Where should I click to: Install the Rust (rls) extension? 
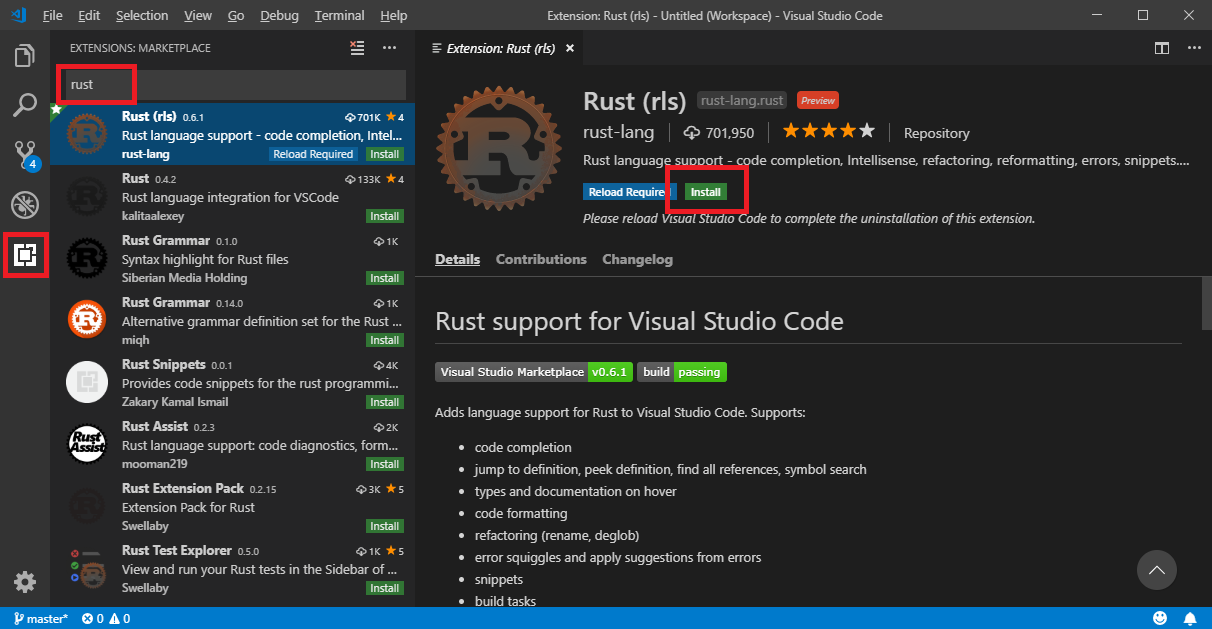click(706, 191)
